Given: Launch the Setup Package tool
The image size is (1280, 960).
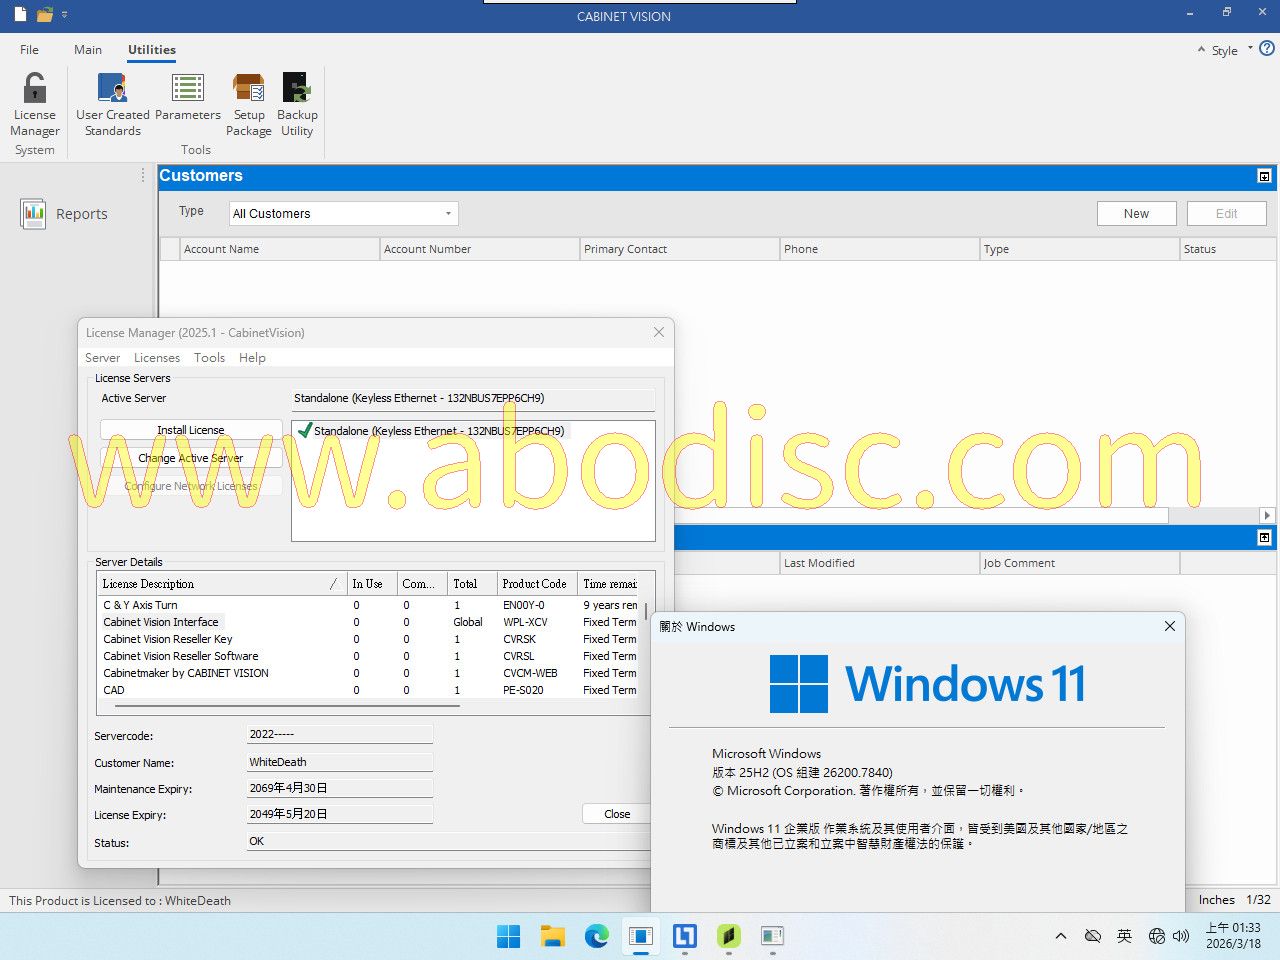Looking at the screenshot, I should click(x=249, y=104).
